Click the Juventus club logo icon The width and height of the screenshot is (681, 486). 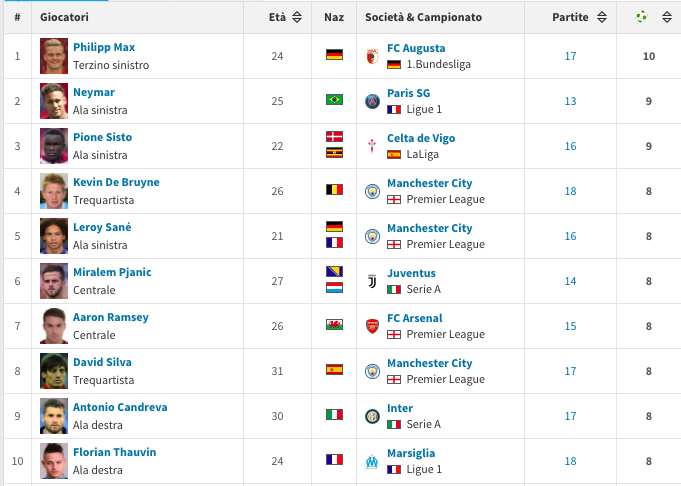click(x=372, y=281)
